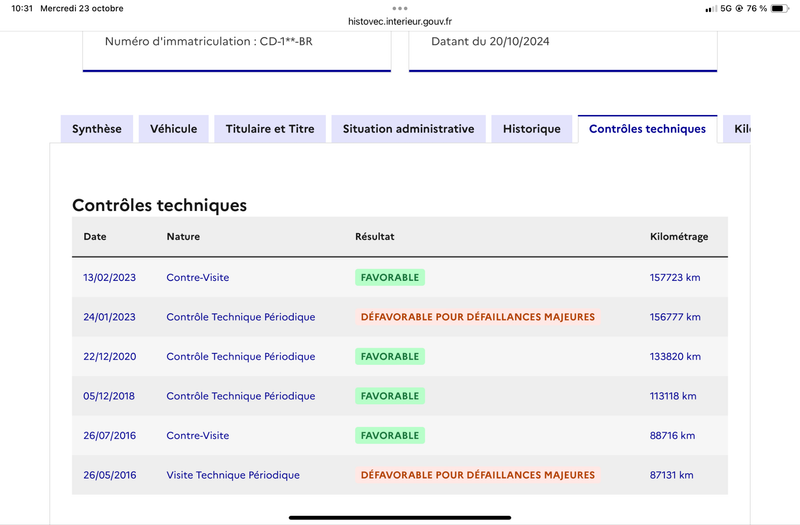The height and width of the screenshot is (525, 800).
Task: Click Contrôle Technique Périodique in 24/01/2023 row
Action: tap(241, 317)
